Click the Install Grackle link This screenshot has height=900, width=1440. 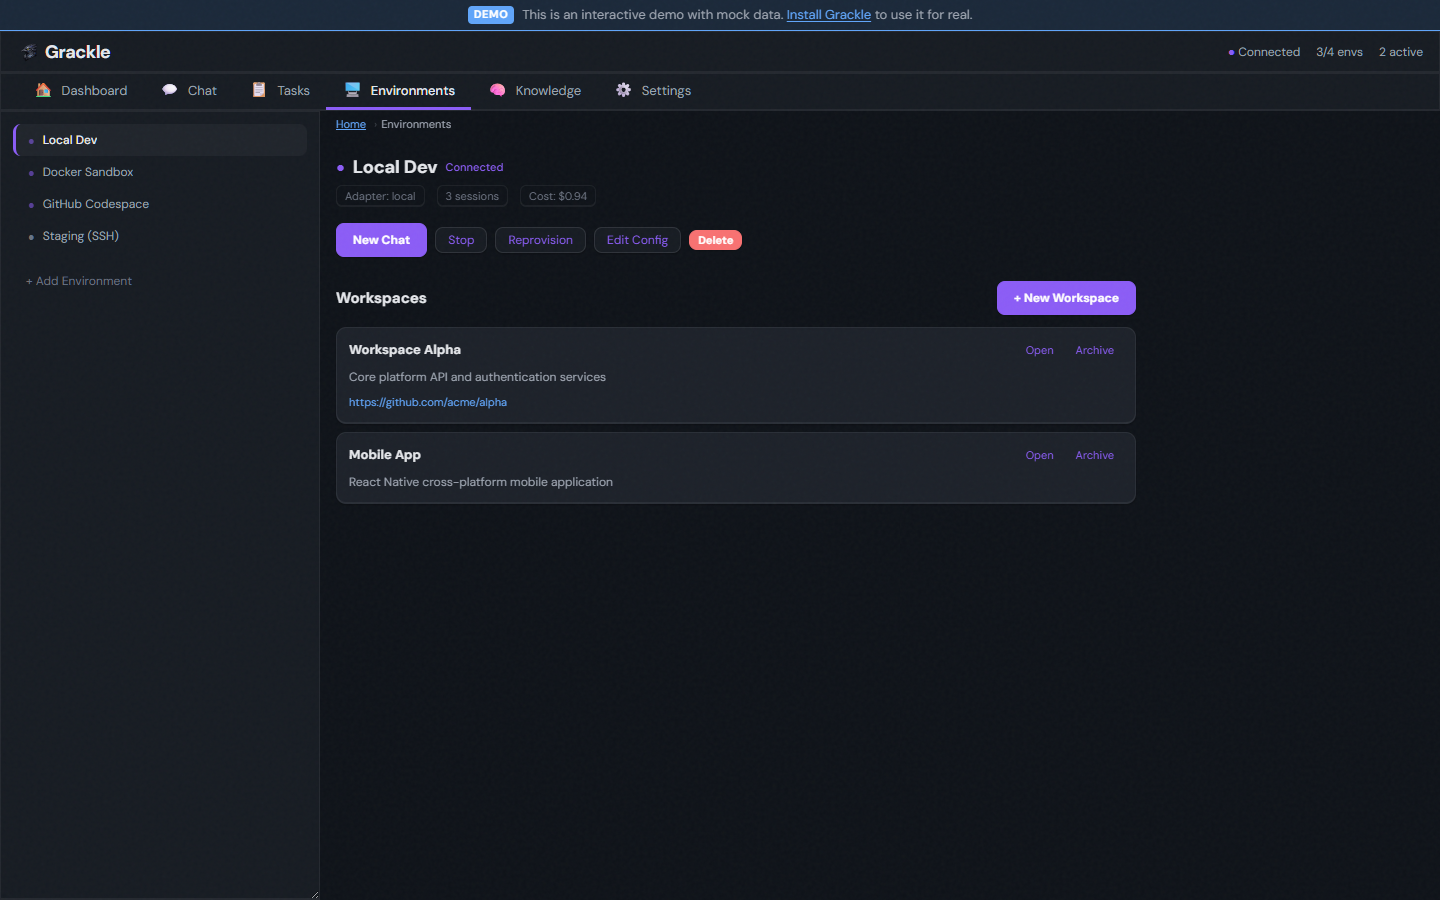point(828,14)
